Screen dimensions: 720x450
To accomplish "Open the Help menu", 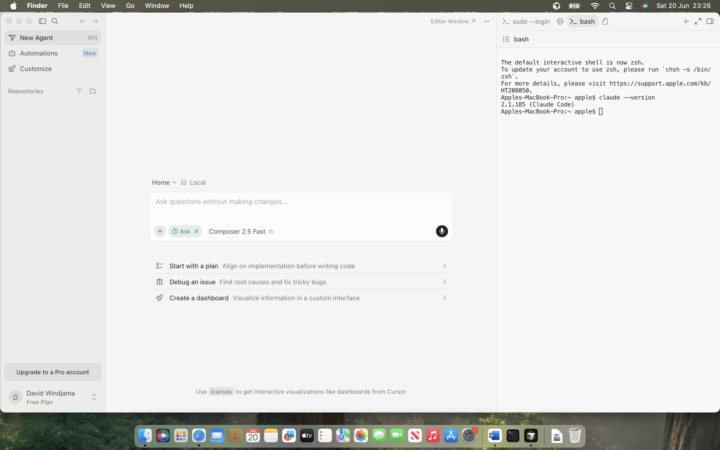I will click(186, 6).
